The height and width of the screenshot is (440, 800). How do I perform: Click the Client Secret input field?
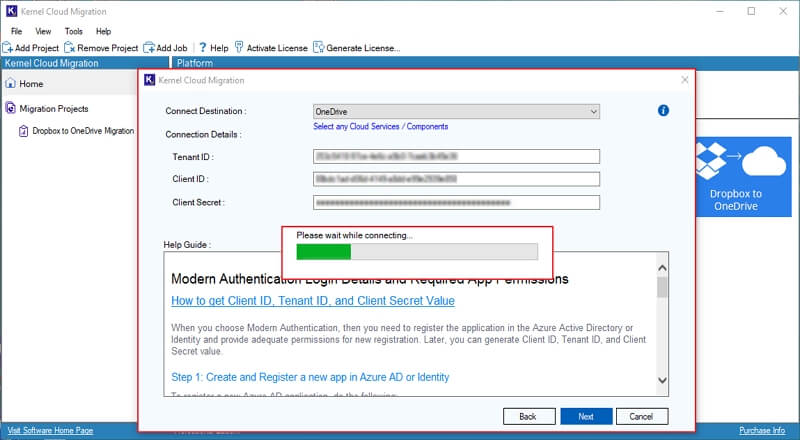coord(456,202)
